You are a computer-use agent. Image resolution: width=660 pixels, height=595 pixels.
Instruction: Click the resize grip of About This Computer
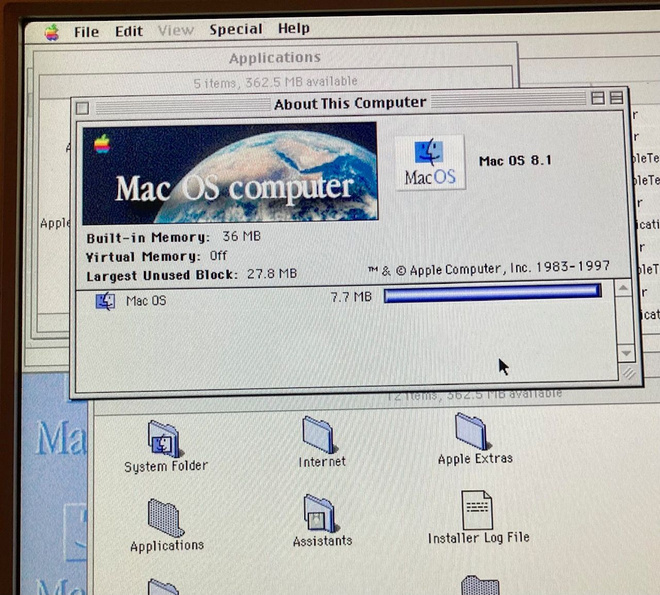click(629, 373)
